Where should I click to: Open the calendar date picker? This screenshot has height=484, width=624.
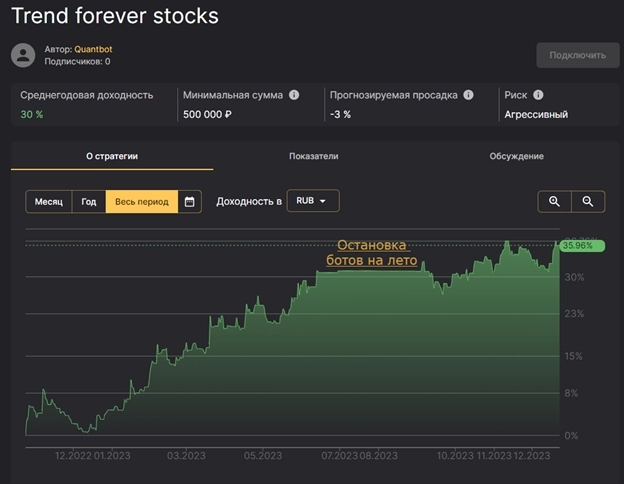click(x=190, y=202)
